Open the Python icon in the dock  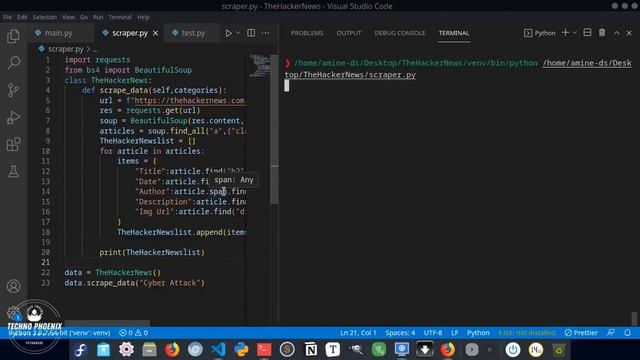click(241, 350)
